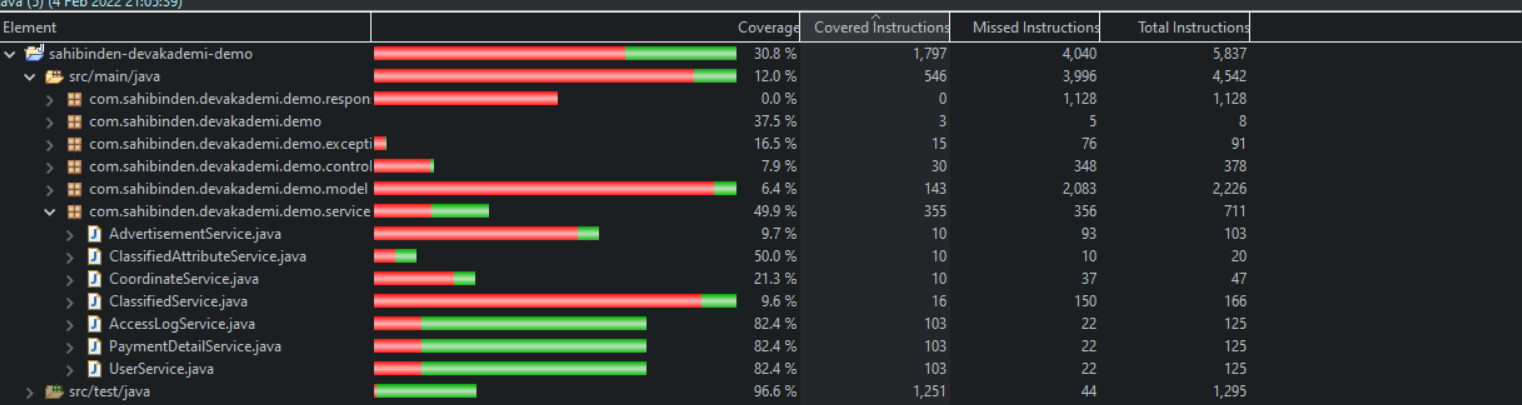Click the sahibinden-devakademi-demo project icon
Viewport: 1522px width, 405px height.
[x=34, y=53]
